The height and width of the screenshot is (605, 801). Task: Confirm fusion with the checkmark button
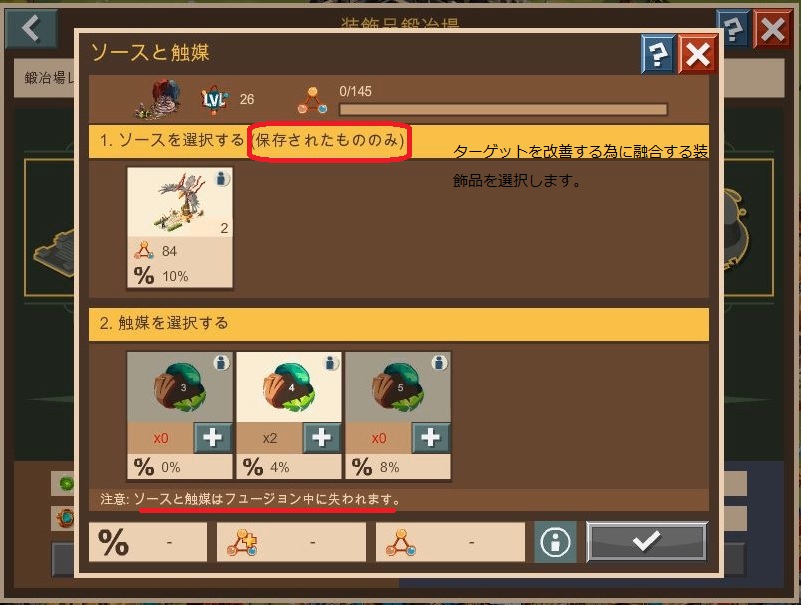[x=647, y=542]
